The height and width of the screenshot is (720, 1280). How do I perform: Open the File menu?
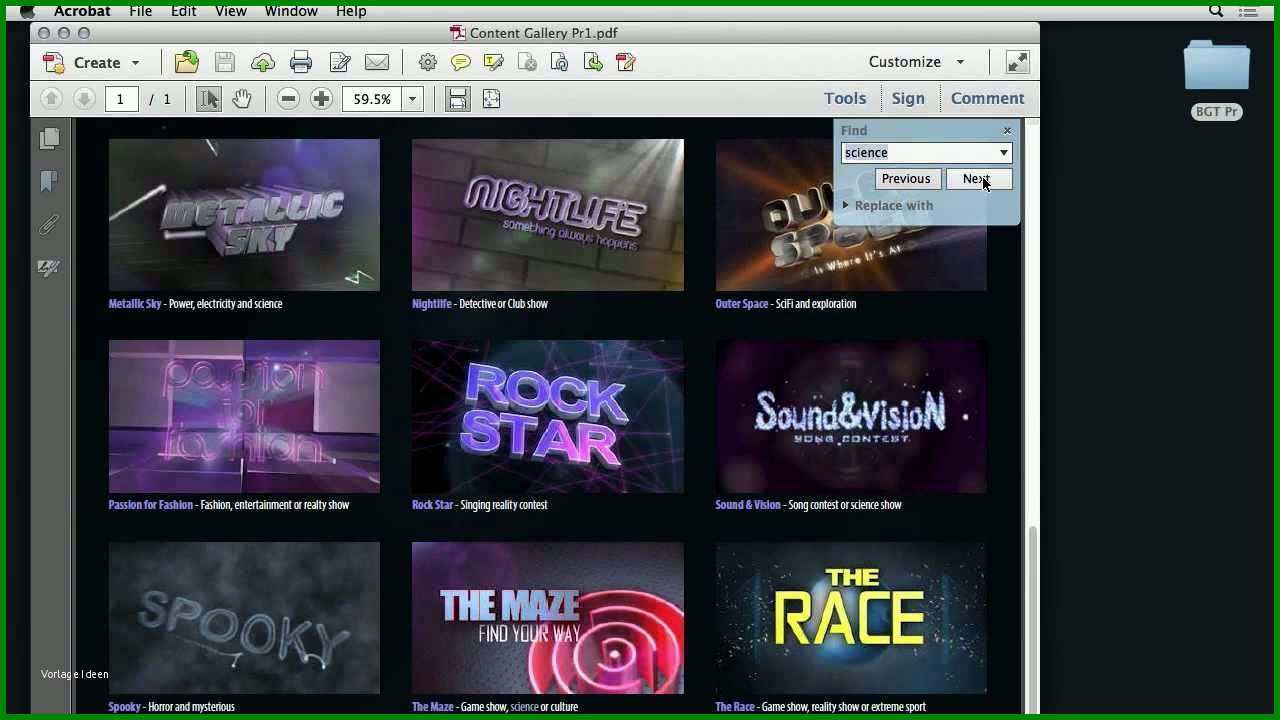(x=140, y=11)
